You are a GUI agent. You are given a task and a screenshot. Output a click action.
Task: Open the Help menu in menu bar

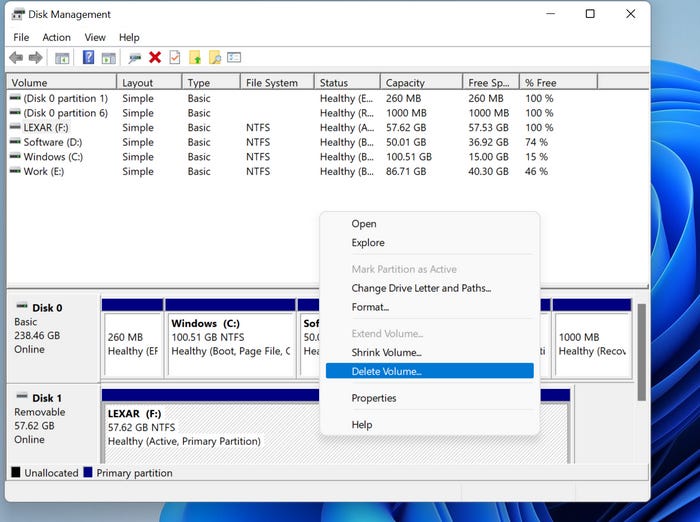coord(129,38)
